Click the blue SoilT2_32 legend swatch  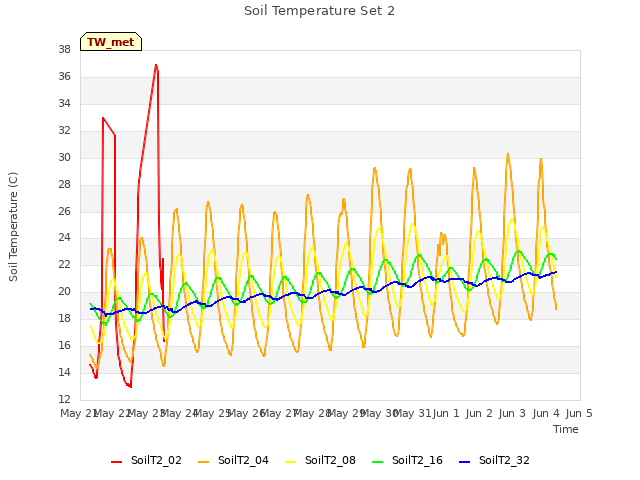click(x=464, y=462)
